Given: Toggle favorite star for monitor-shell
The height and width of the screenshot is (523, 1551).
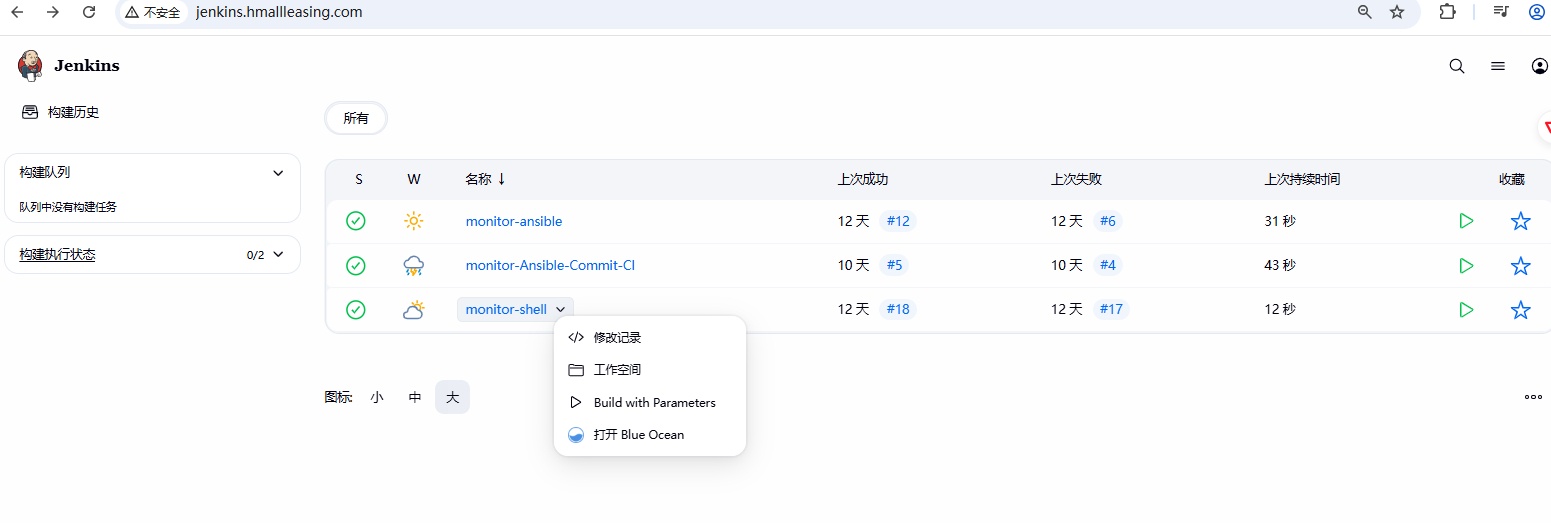Looking at the screenshot, I should pos(1520,310).
